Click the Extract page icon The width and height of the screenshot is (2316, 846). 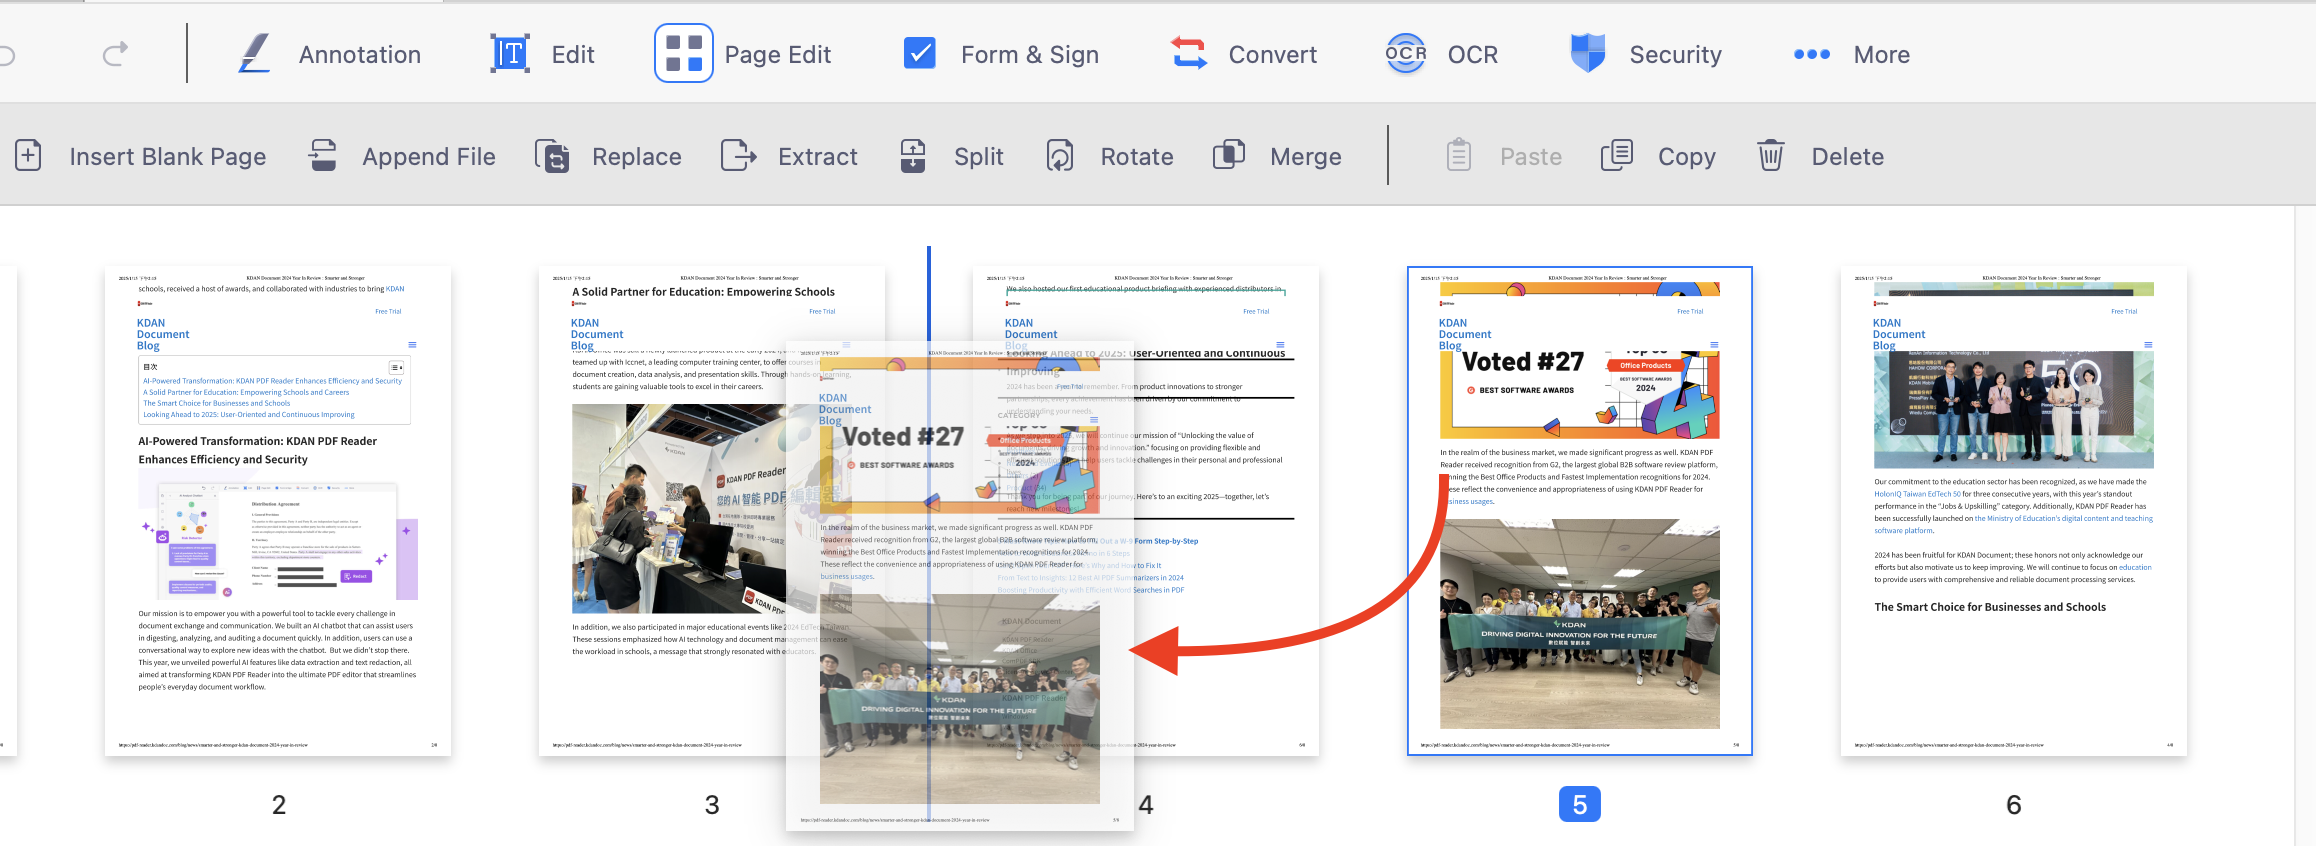click(x=739, y=156)
